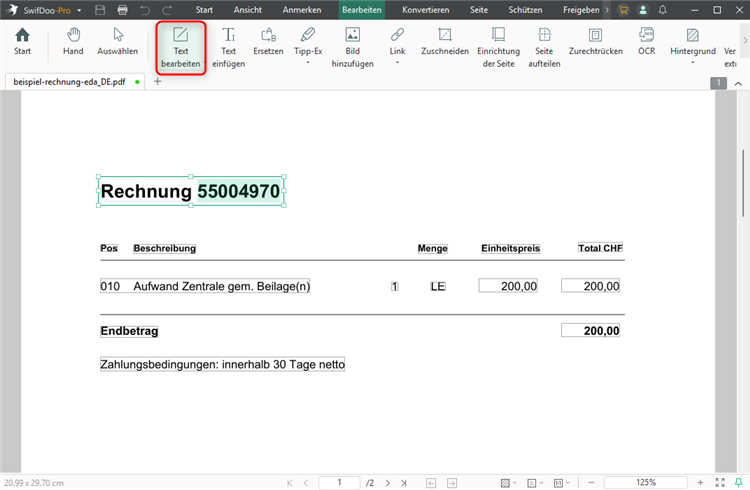This screenshot has height=490, width=750.
Task: Zoom in with the plus button
Action: (x=700, y=482)
